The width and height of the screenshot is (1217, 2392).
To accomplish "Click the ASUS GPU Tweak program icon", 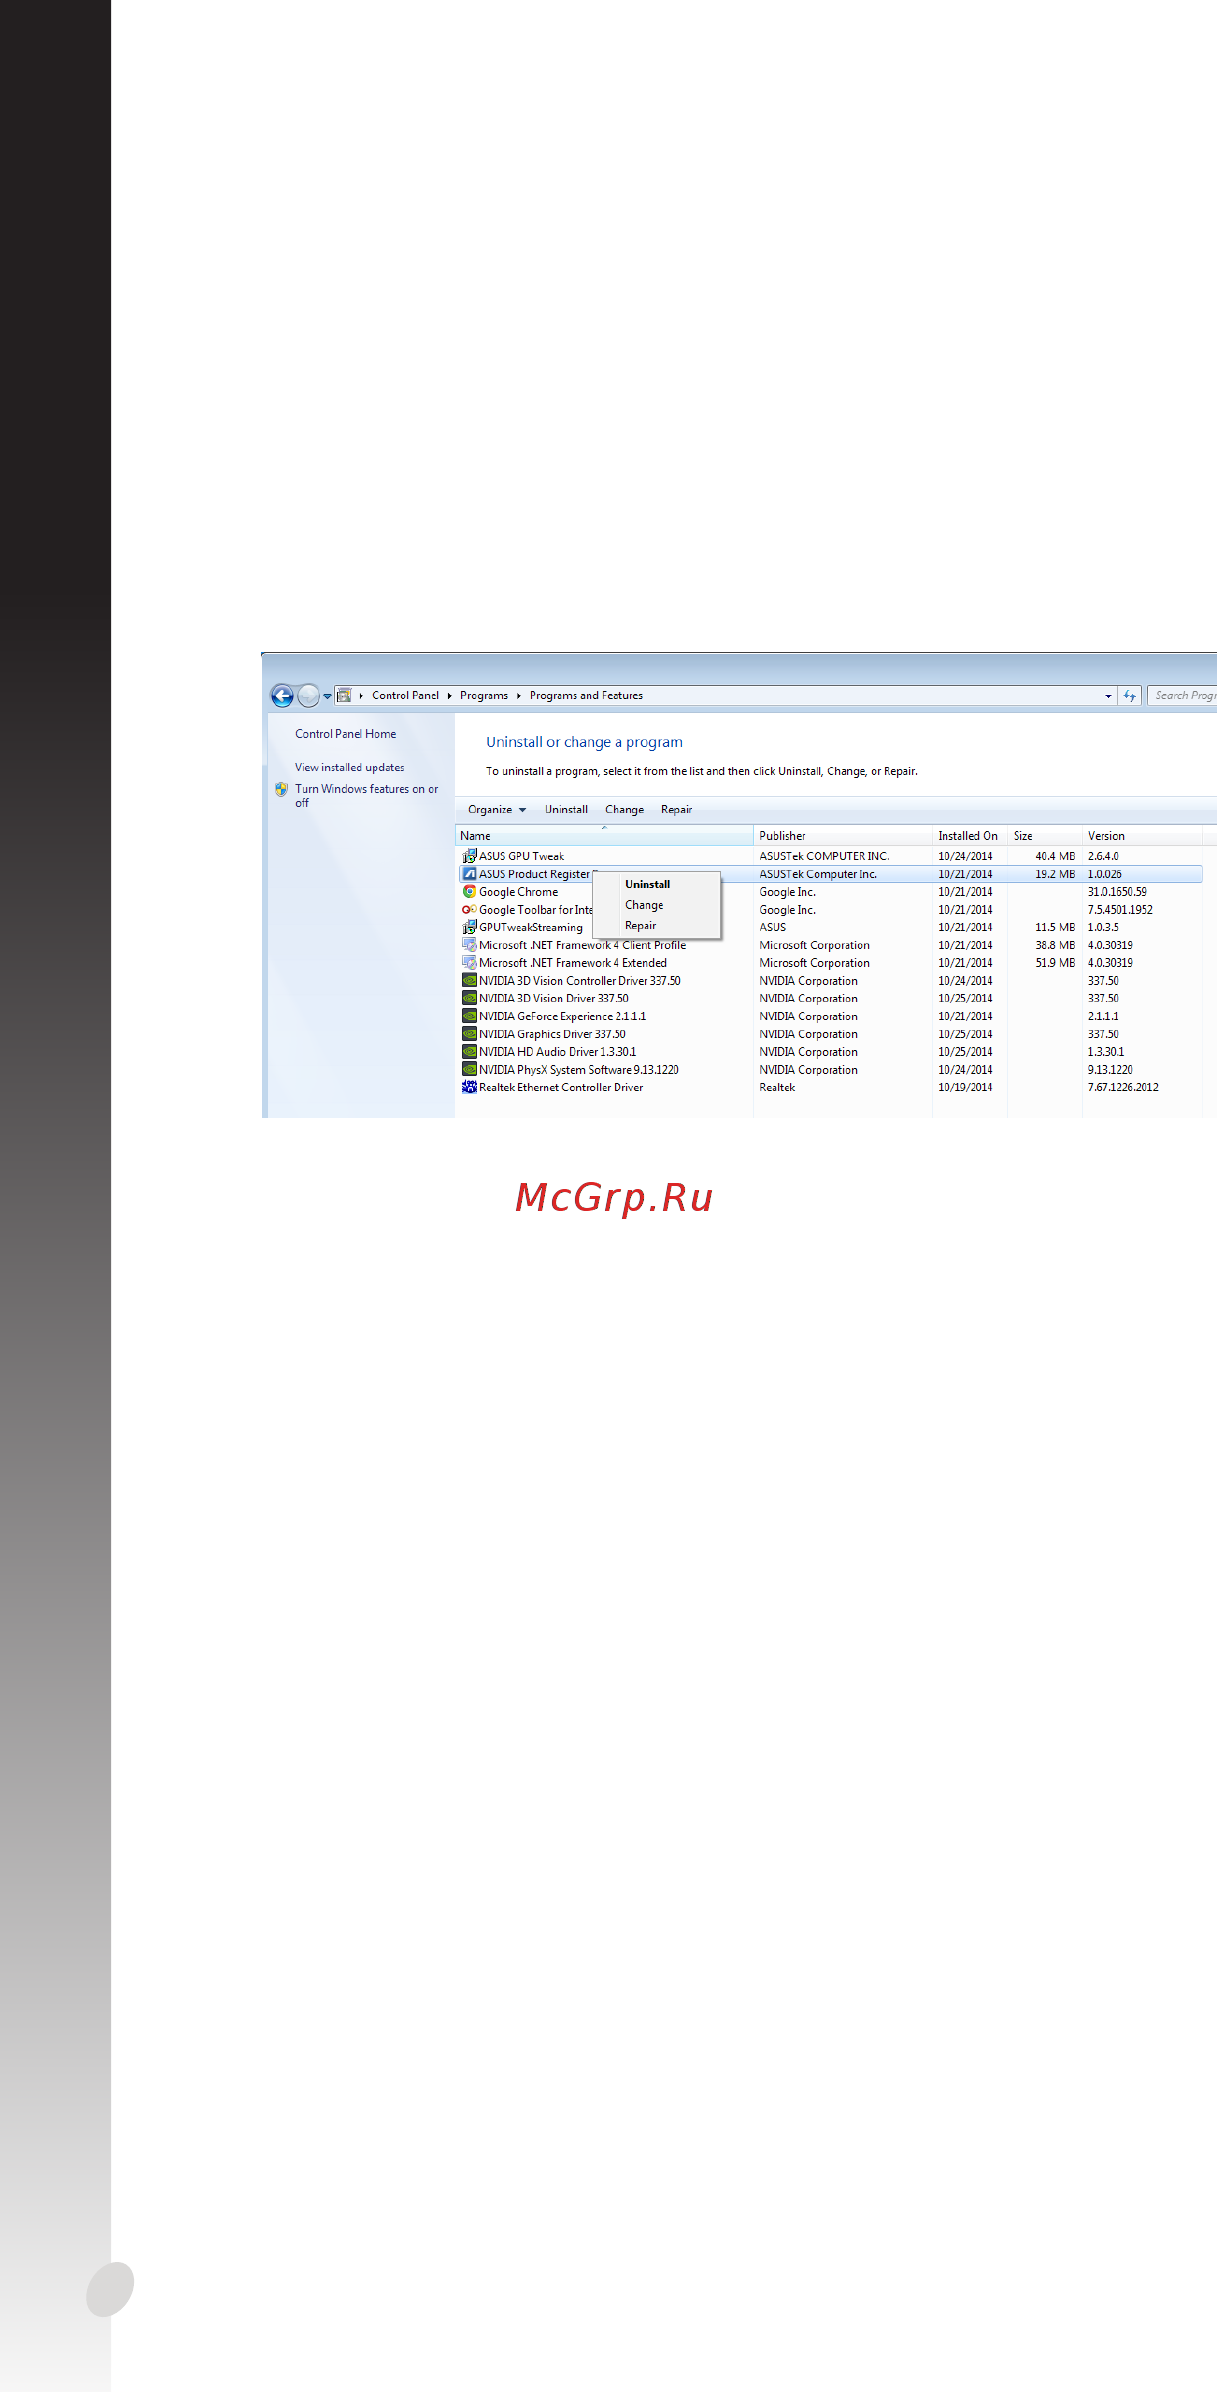I will (x=469, y=856).
